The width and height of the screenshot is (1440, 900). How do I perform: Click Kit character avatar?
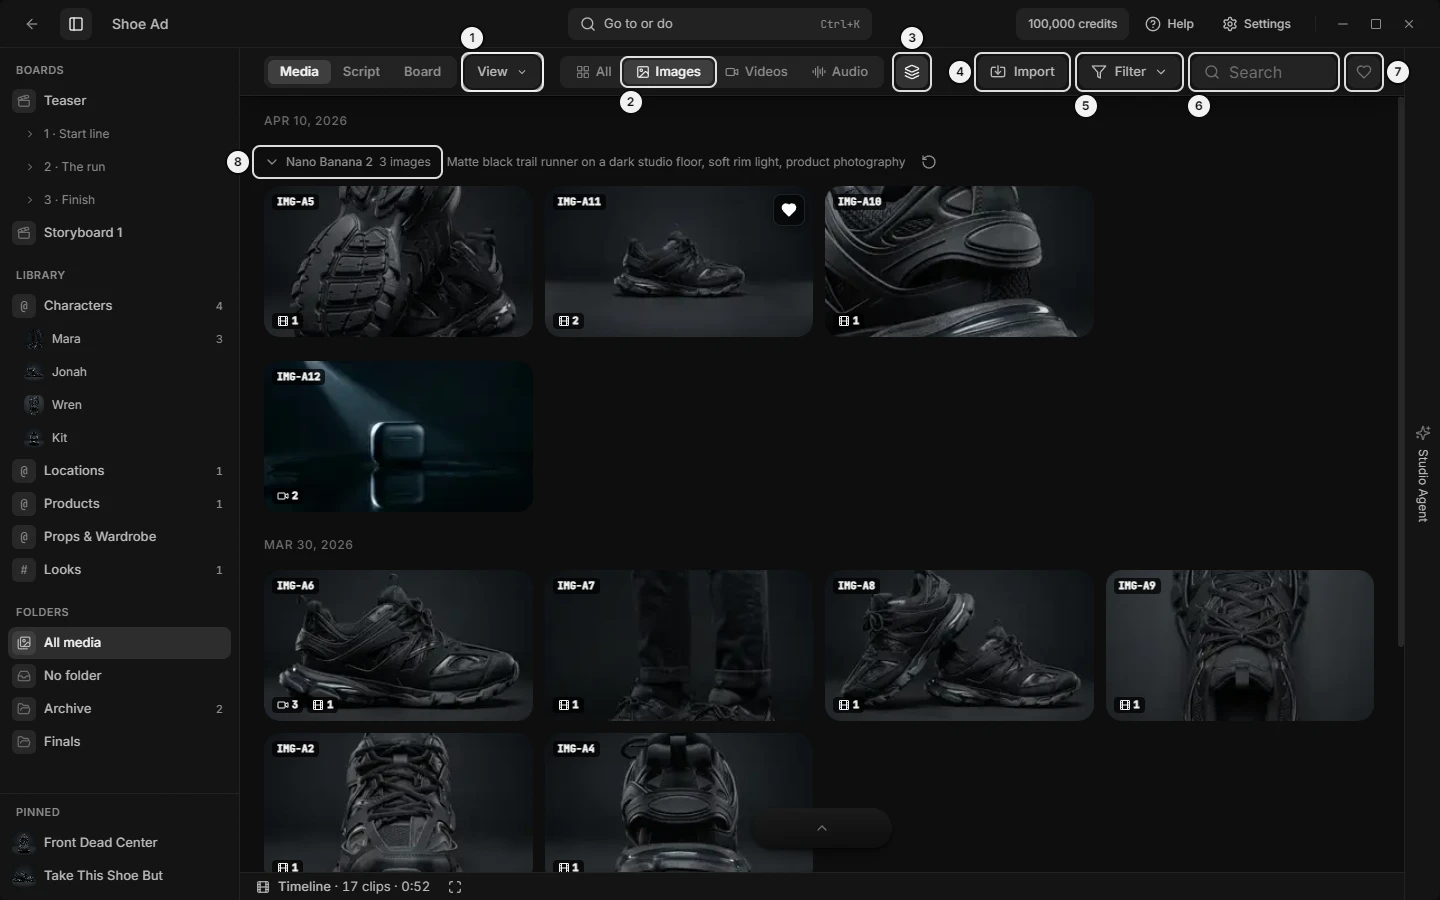[34, 438]
